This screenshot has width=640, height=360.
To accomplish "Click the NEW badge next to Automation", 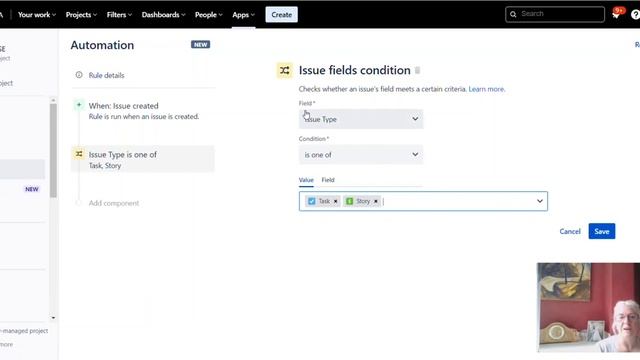I will point(200,44).
